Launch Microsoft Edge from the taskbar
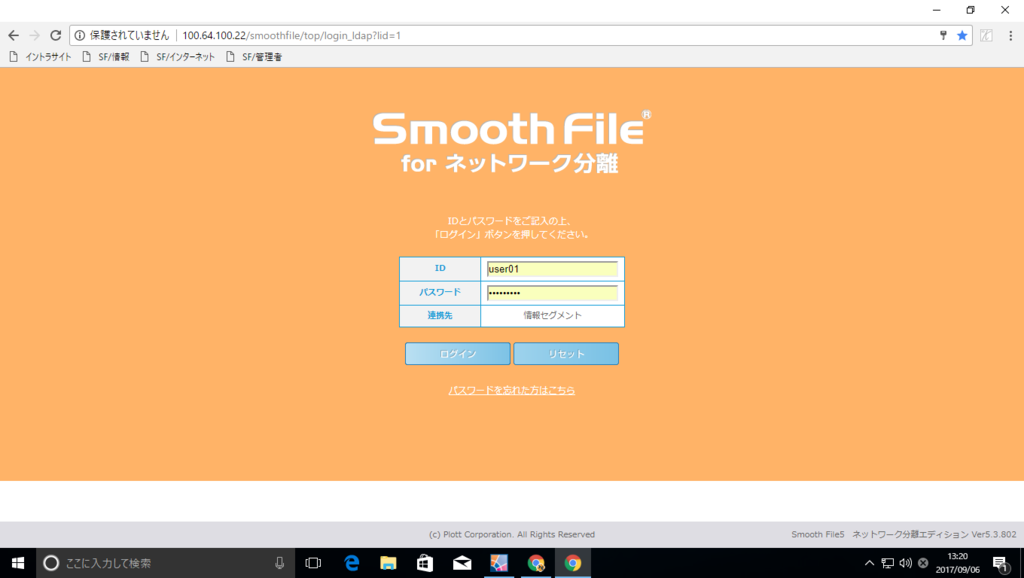This screenshot has height=578, width=1024. 350,563
